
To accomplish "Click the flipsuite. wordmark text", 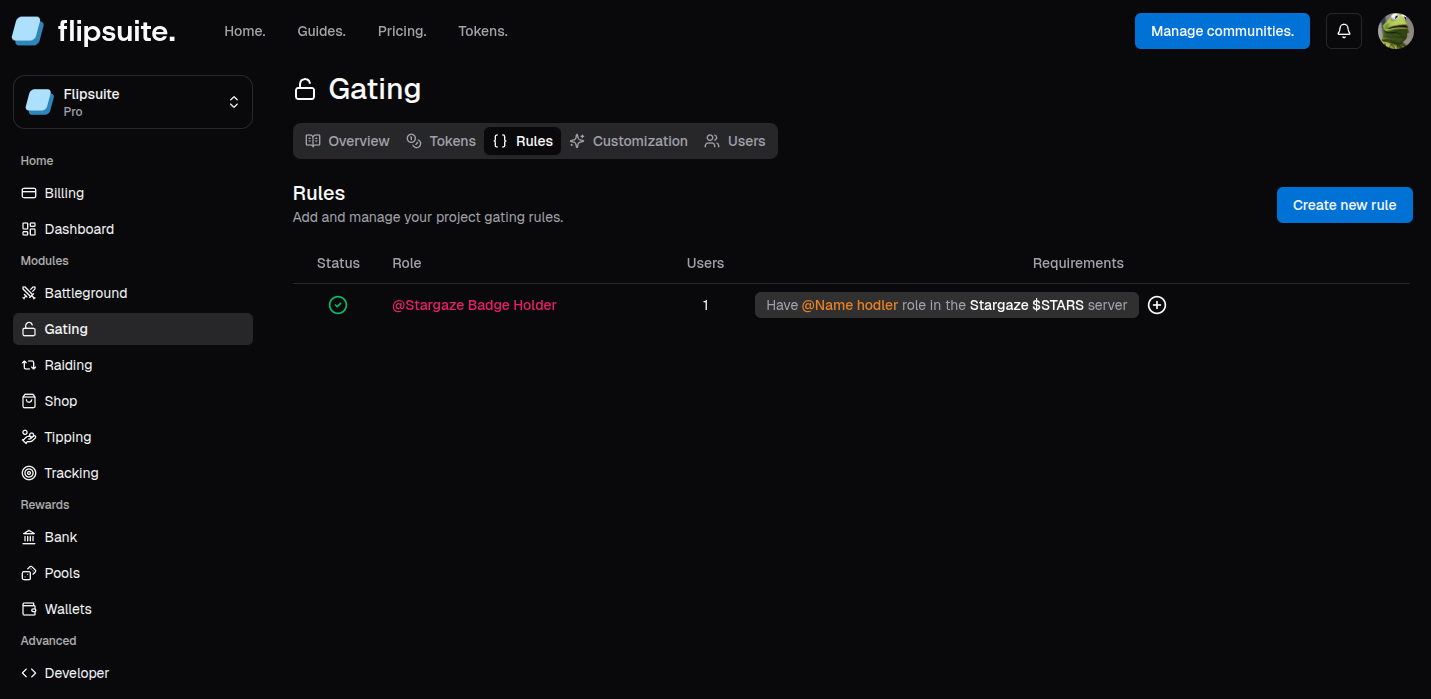I will (116, 31).
